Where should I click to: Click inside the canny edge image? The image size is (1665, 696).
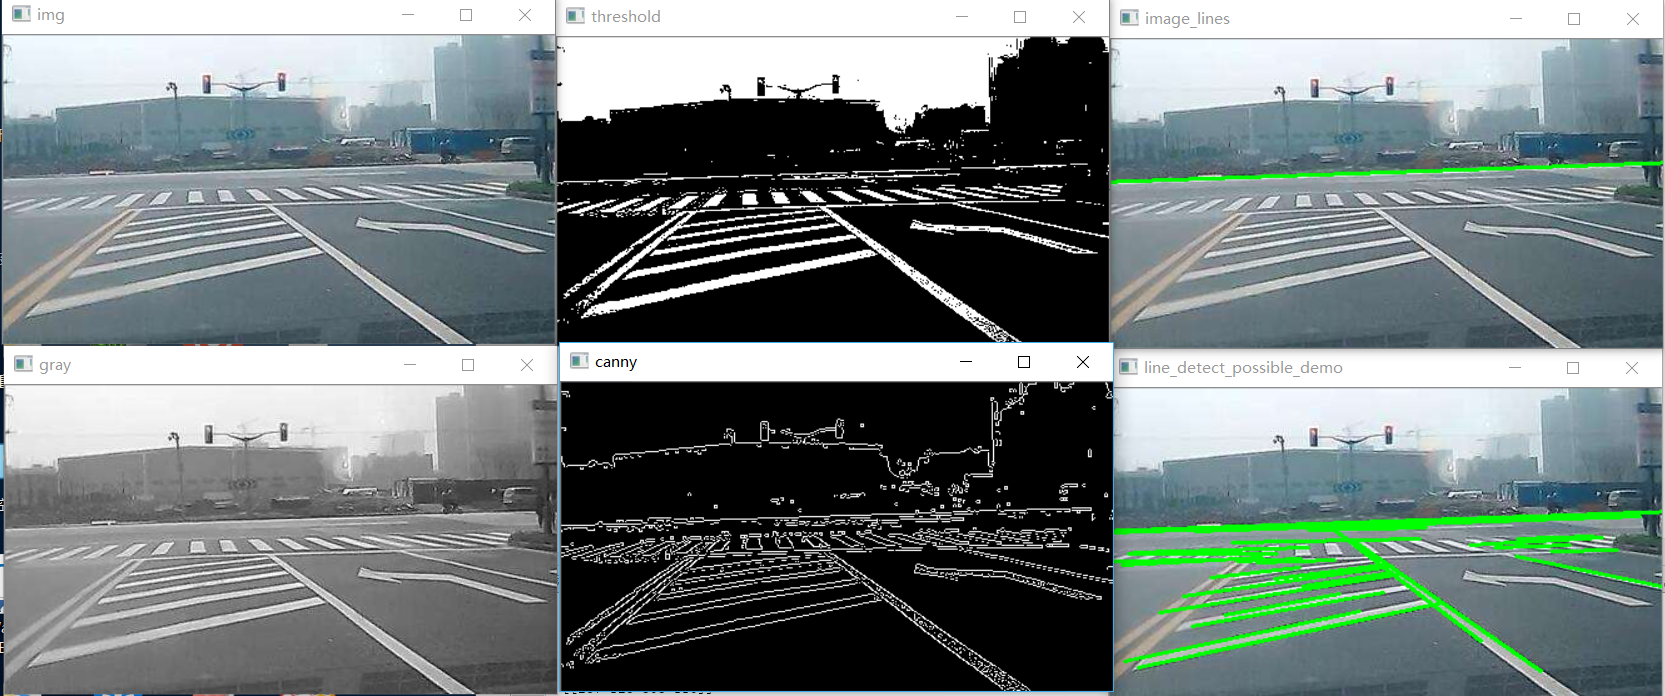tap(836, 536)
